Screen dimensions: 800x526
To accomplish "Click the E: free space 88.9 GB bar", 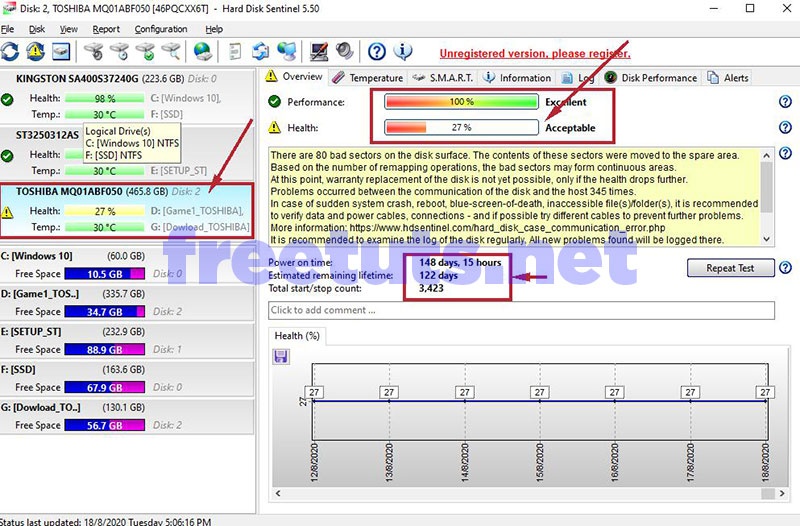I will [105, 349].
